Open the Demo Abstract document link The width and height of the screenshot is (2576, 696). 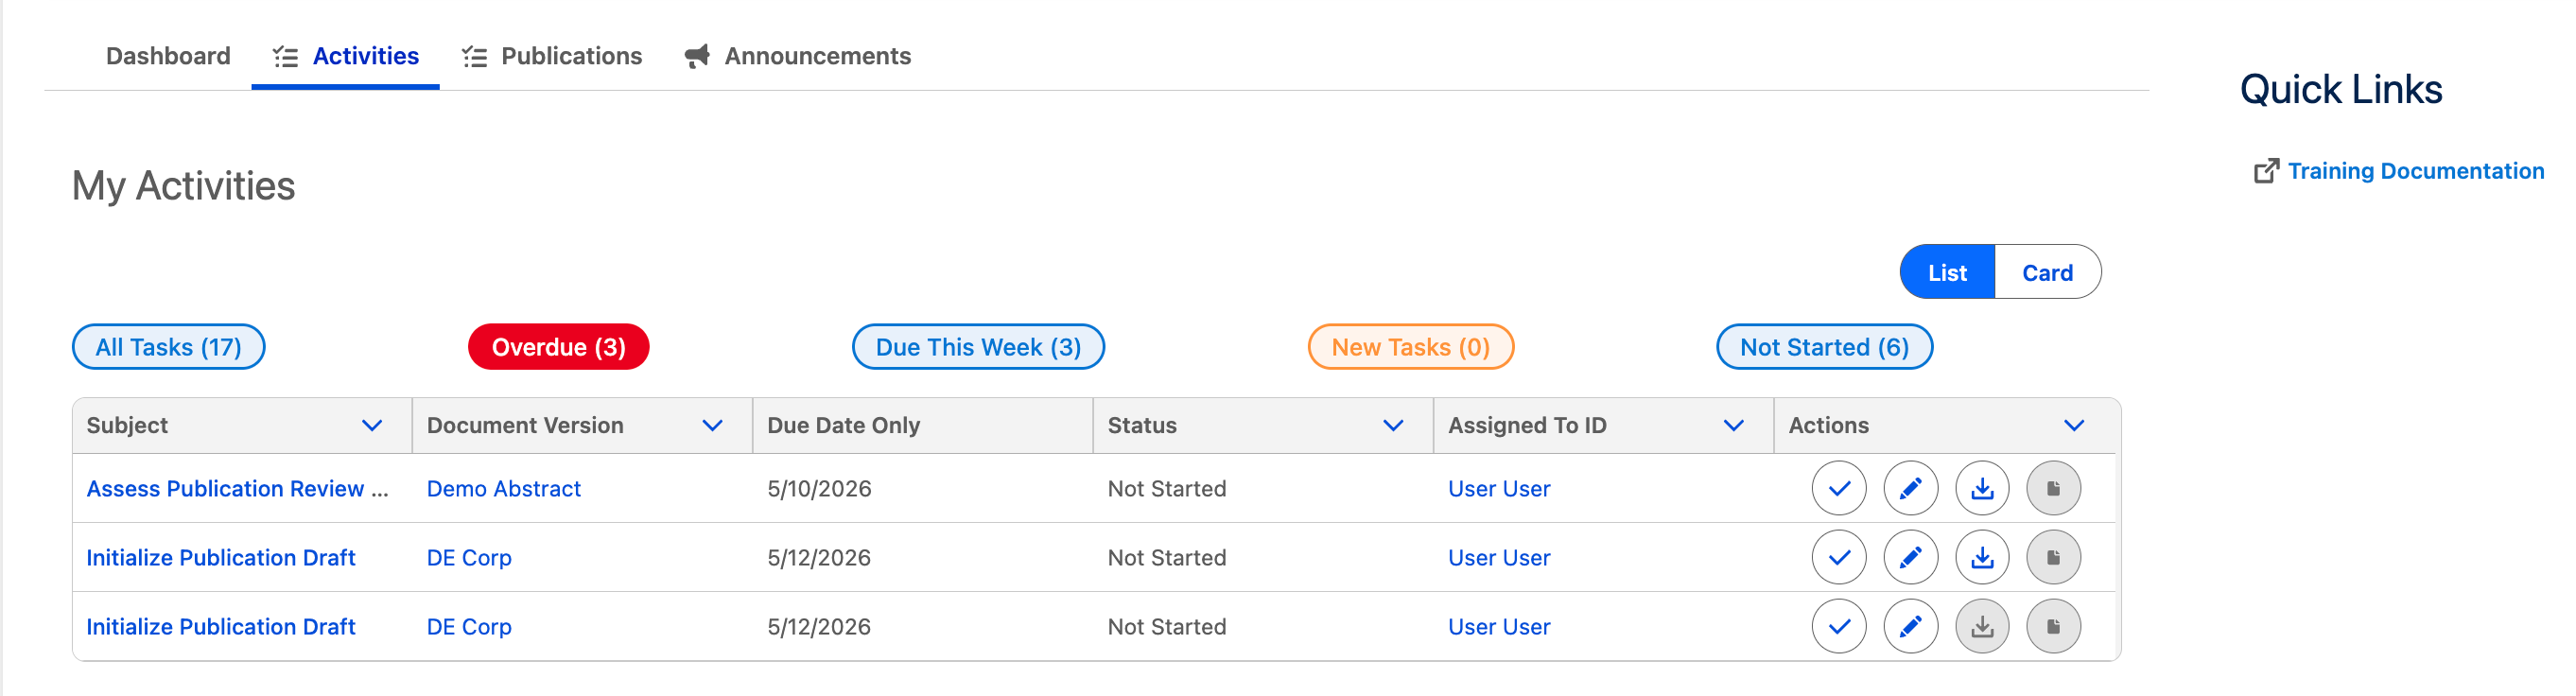503,488
